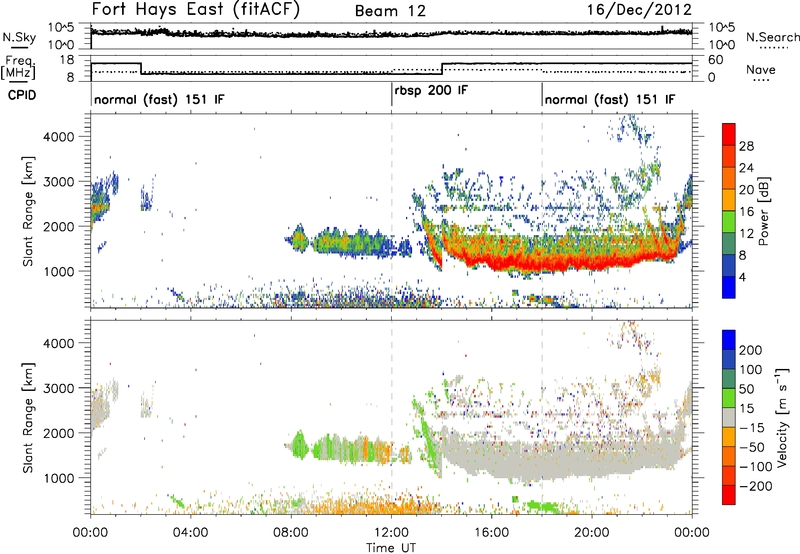Click the frequency step-up near 14:00
Image resolution: width=800 pixels, height=554 pixels.
(x=442, y=69)
